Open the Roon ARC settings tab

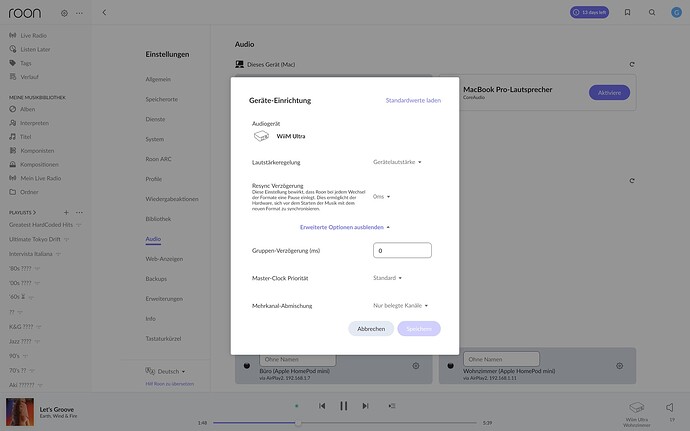pyautogui.click(x=158, y=159)
